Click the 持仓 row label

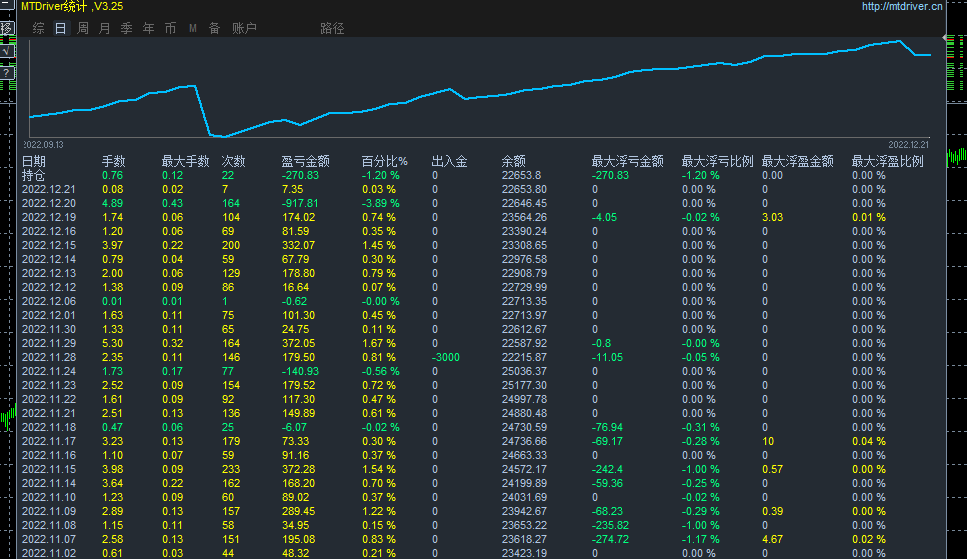(x=34, y=175)
